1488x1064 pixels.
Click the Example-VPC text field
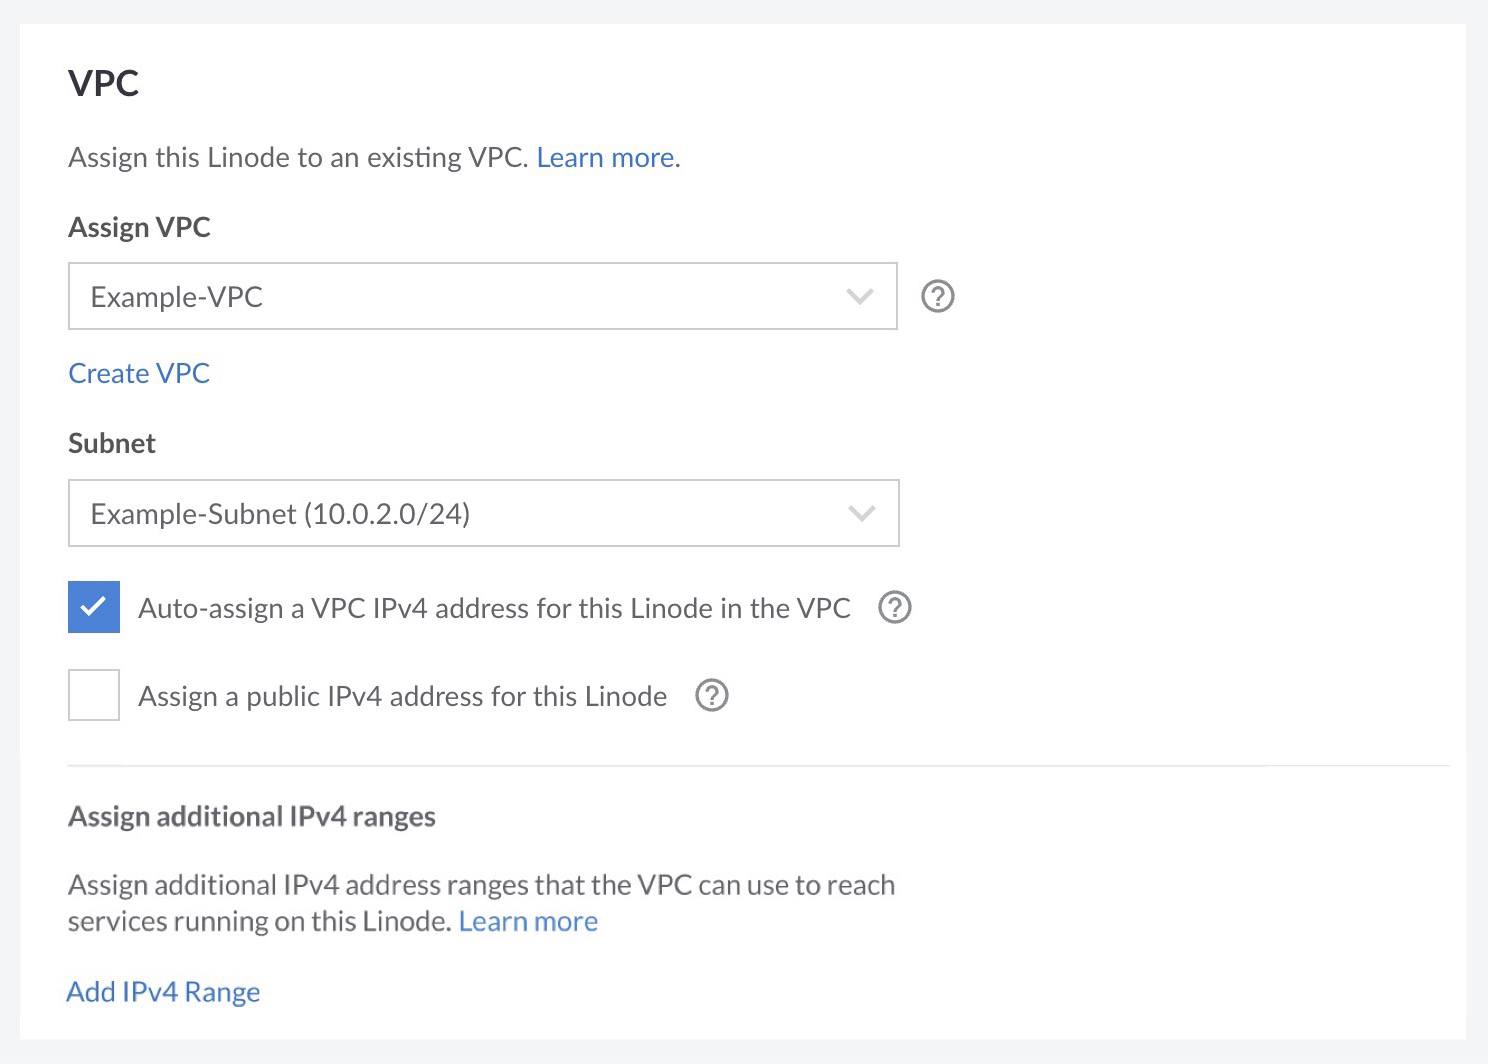(400, 296)
